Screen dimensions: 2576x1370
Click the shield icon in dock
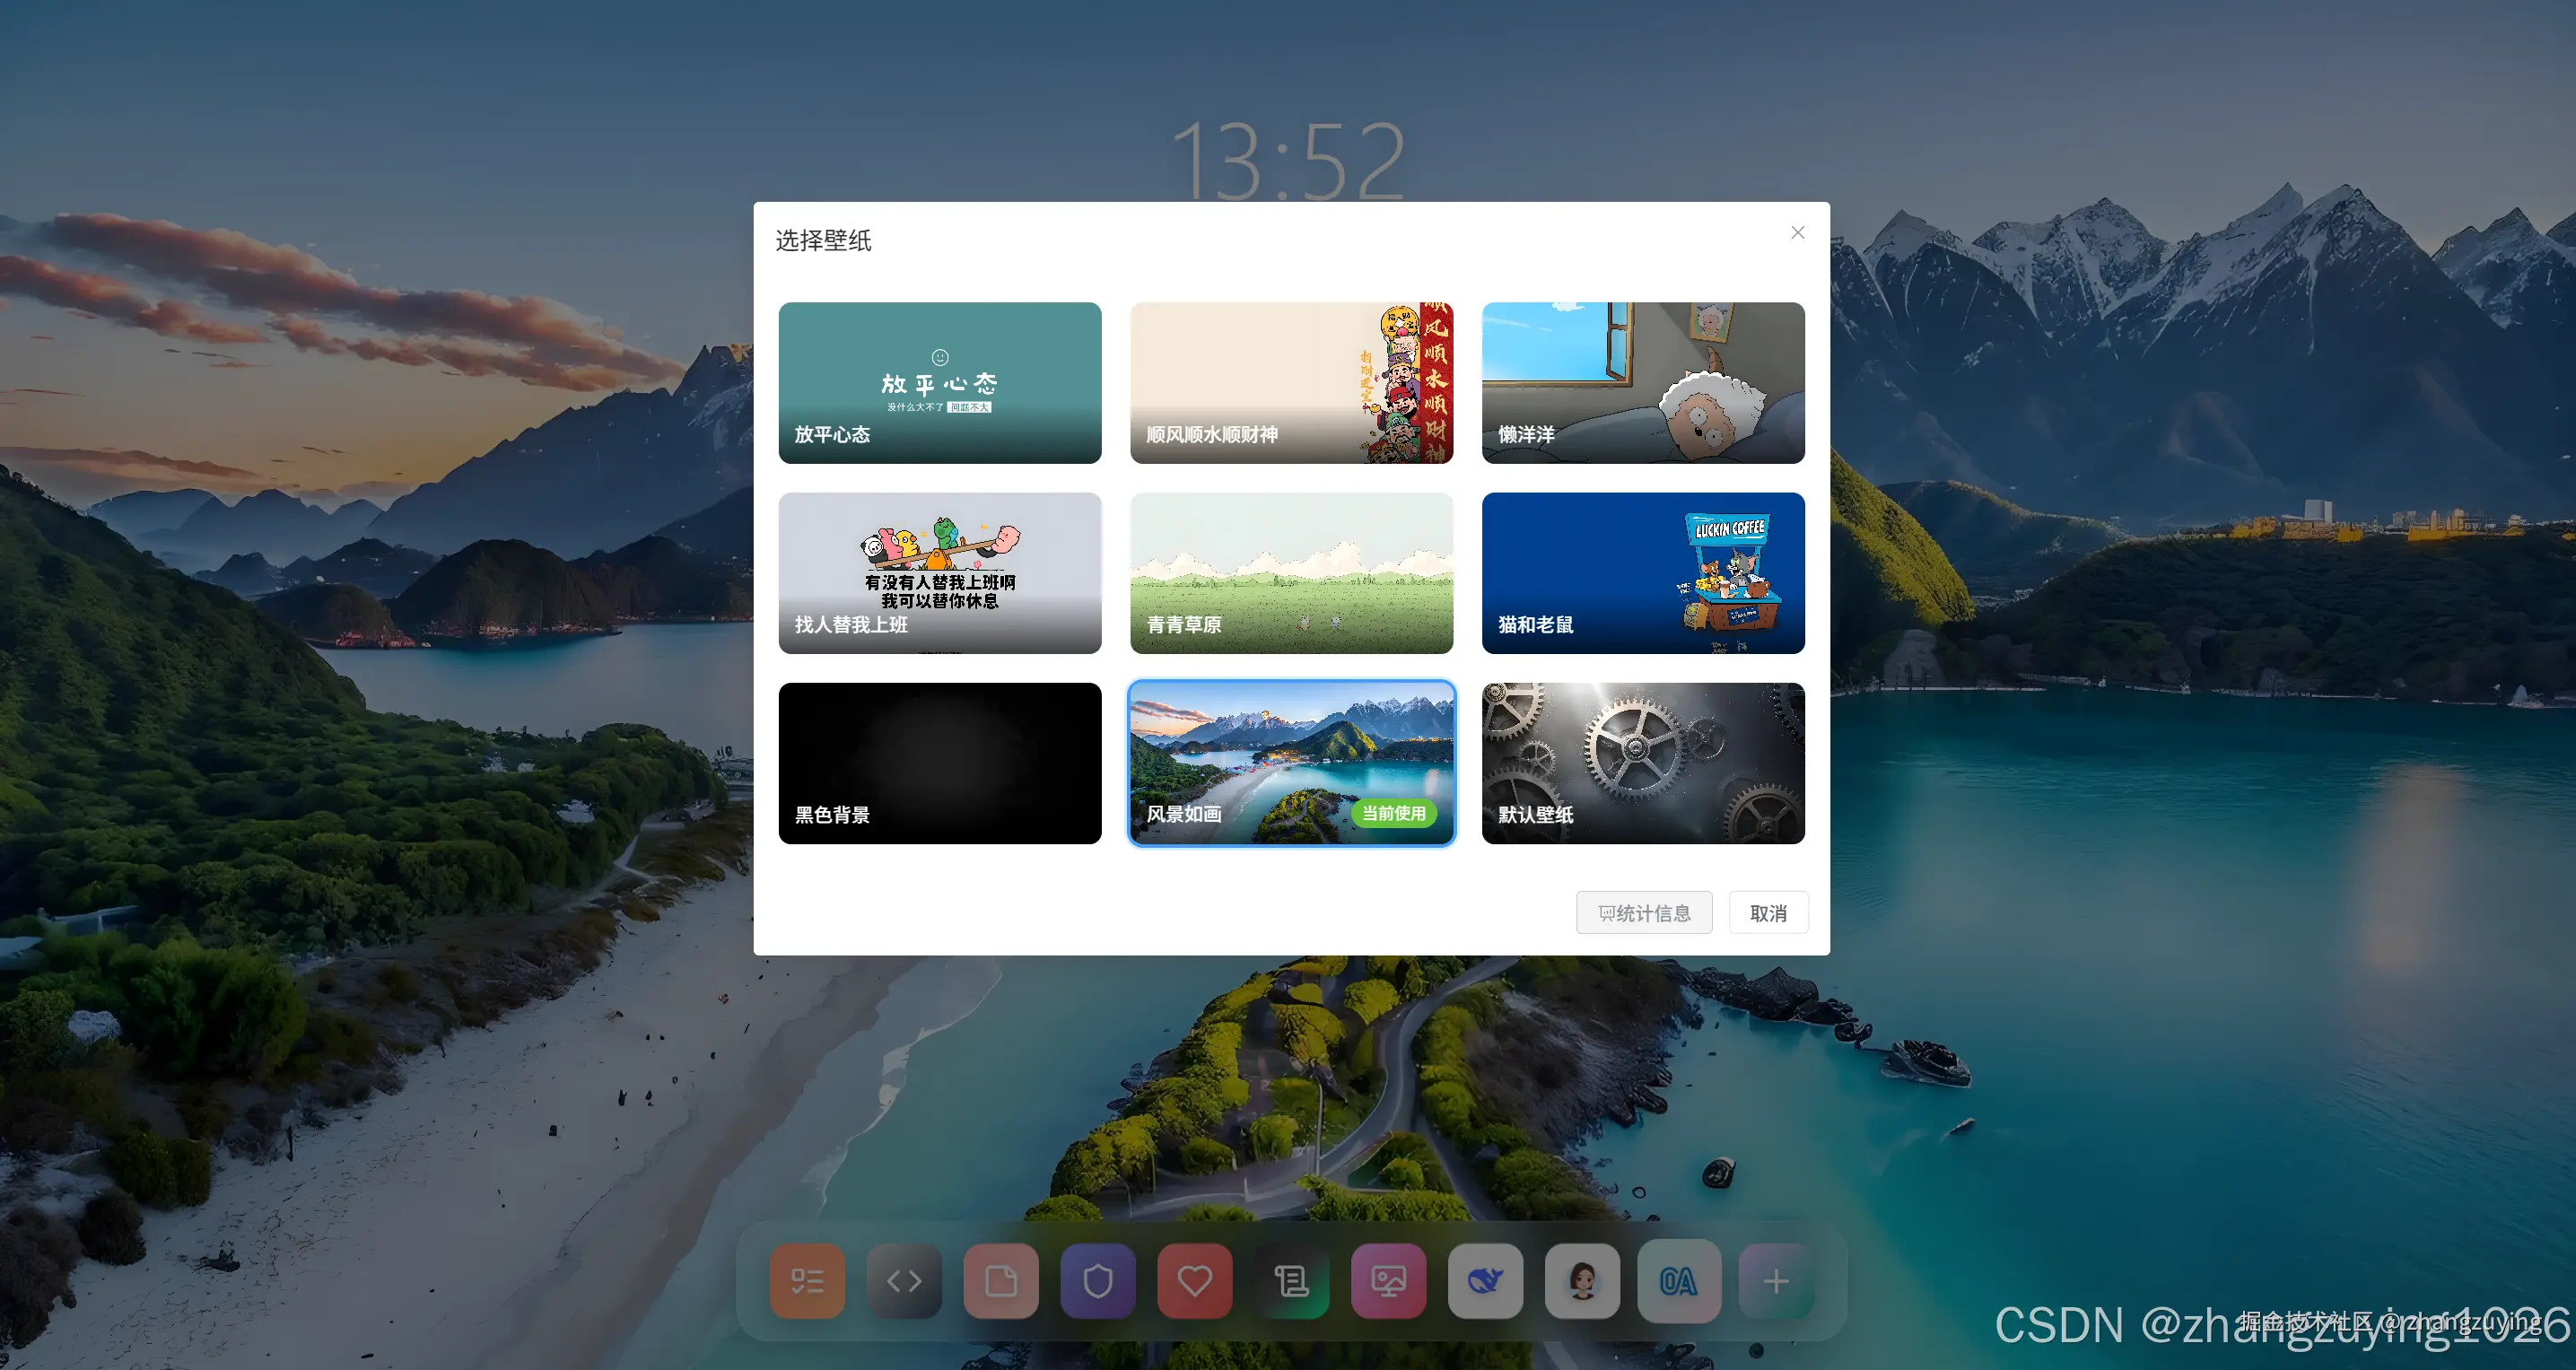[1097, 1281]
